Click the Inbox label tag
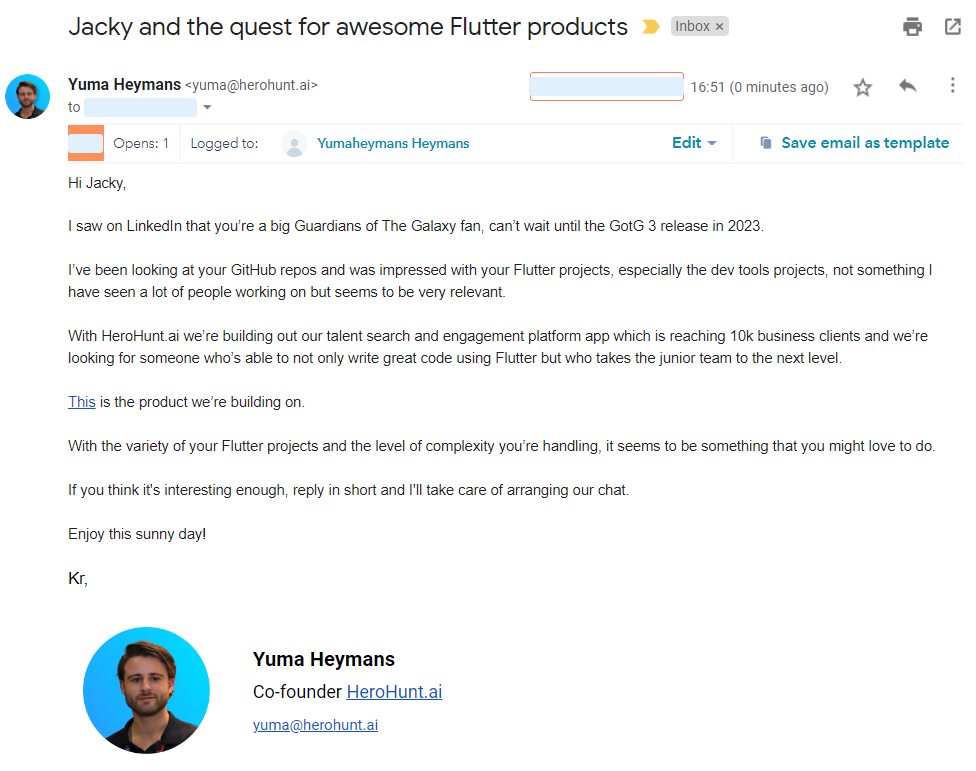This screenshot has height=771, width=976. (x=692, y=27)
